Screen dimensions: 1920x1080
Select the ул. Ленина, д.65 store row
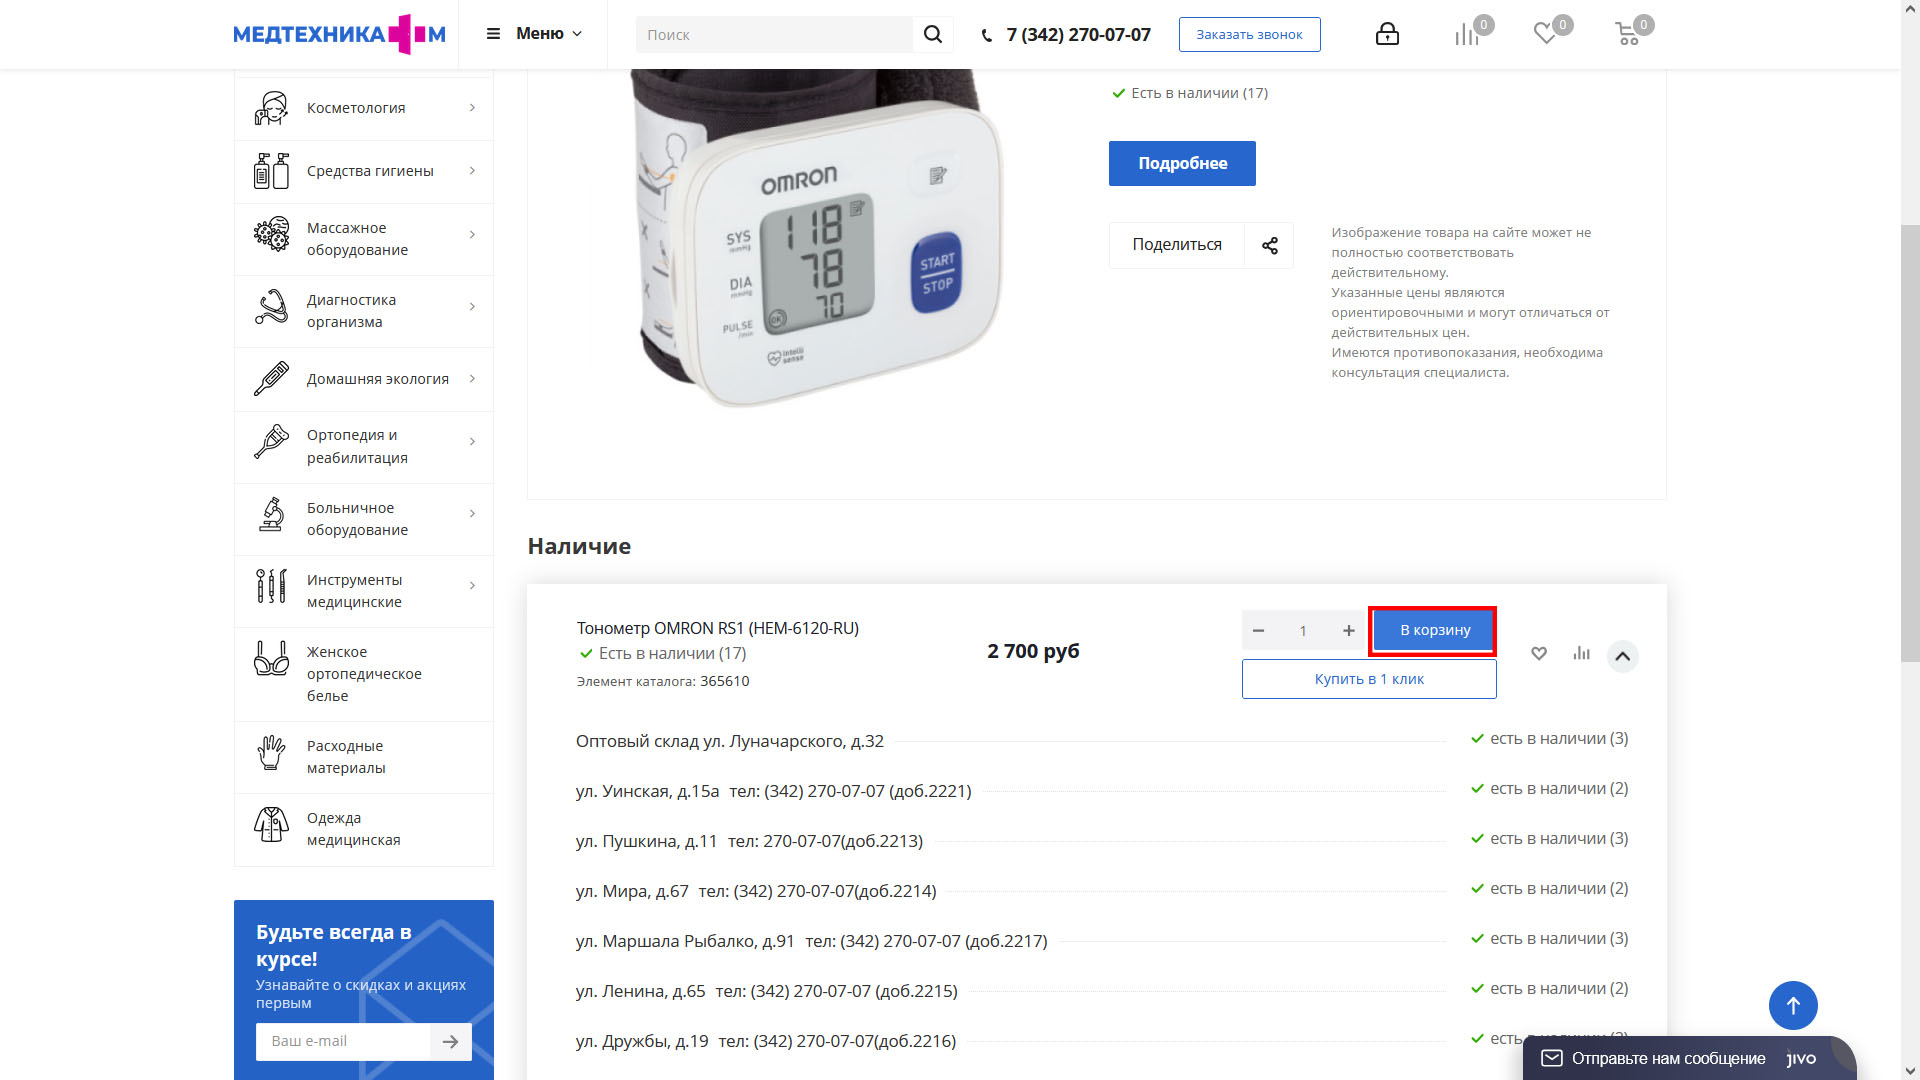(1102, 990)
